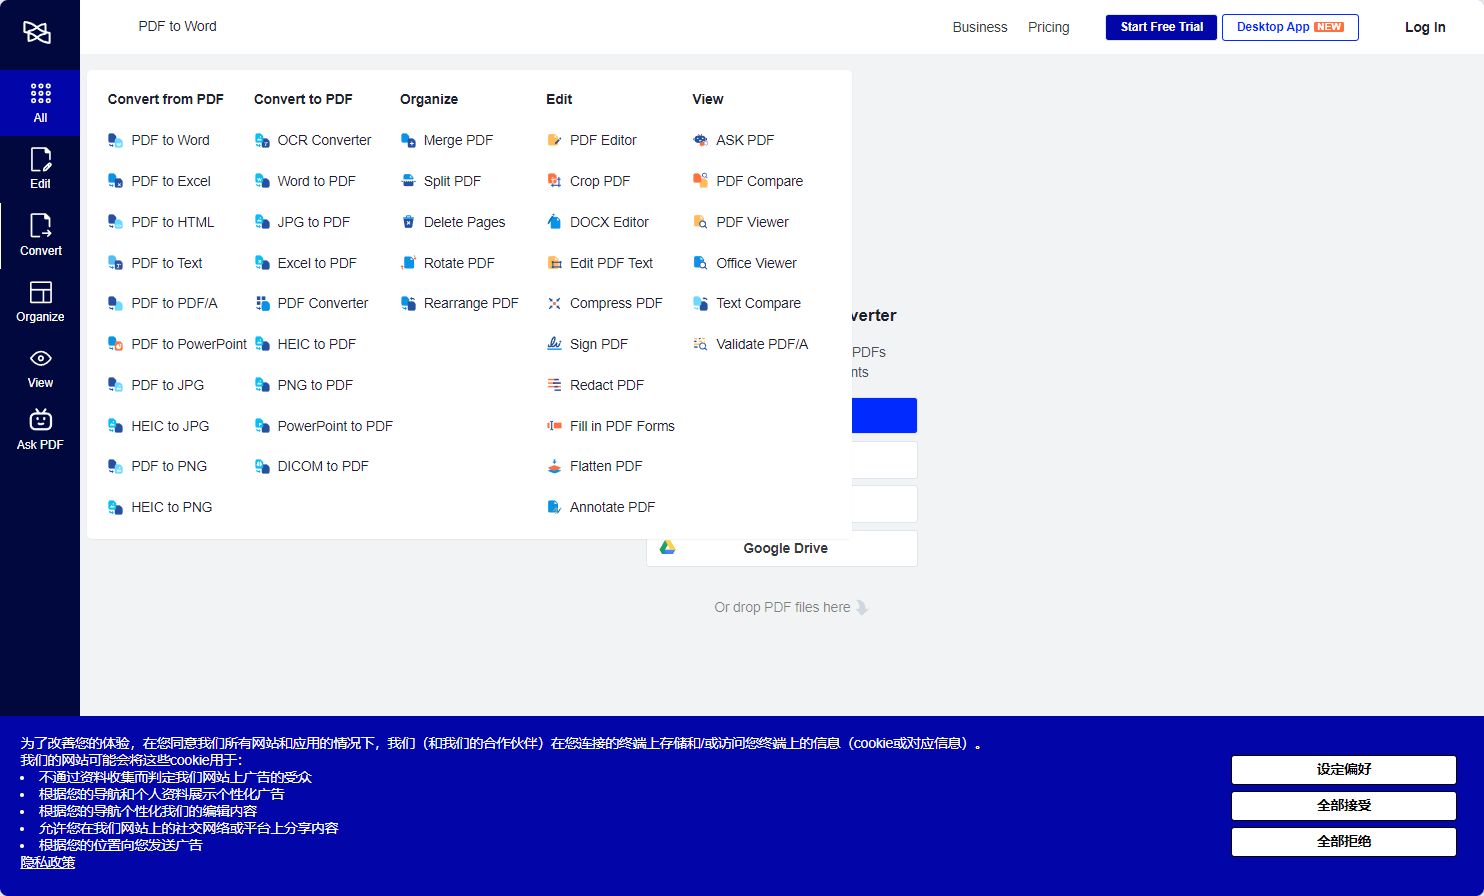1484x896 pixels.
Task: Click the Google Drive logo icon
Action: point(668,548)
